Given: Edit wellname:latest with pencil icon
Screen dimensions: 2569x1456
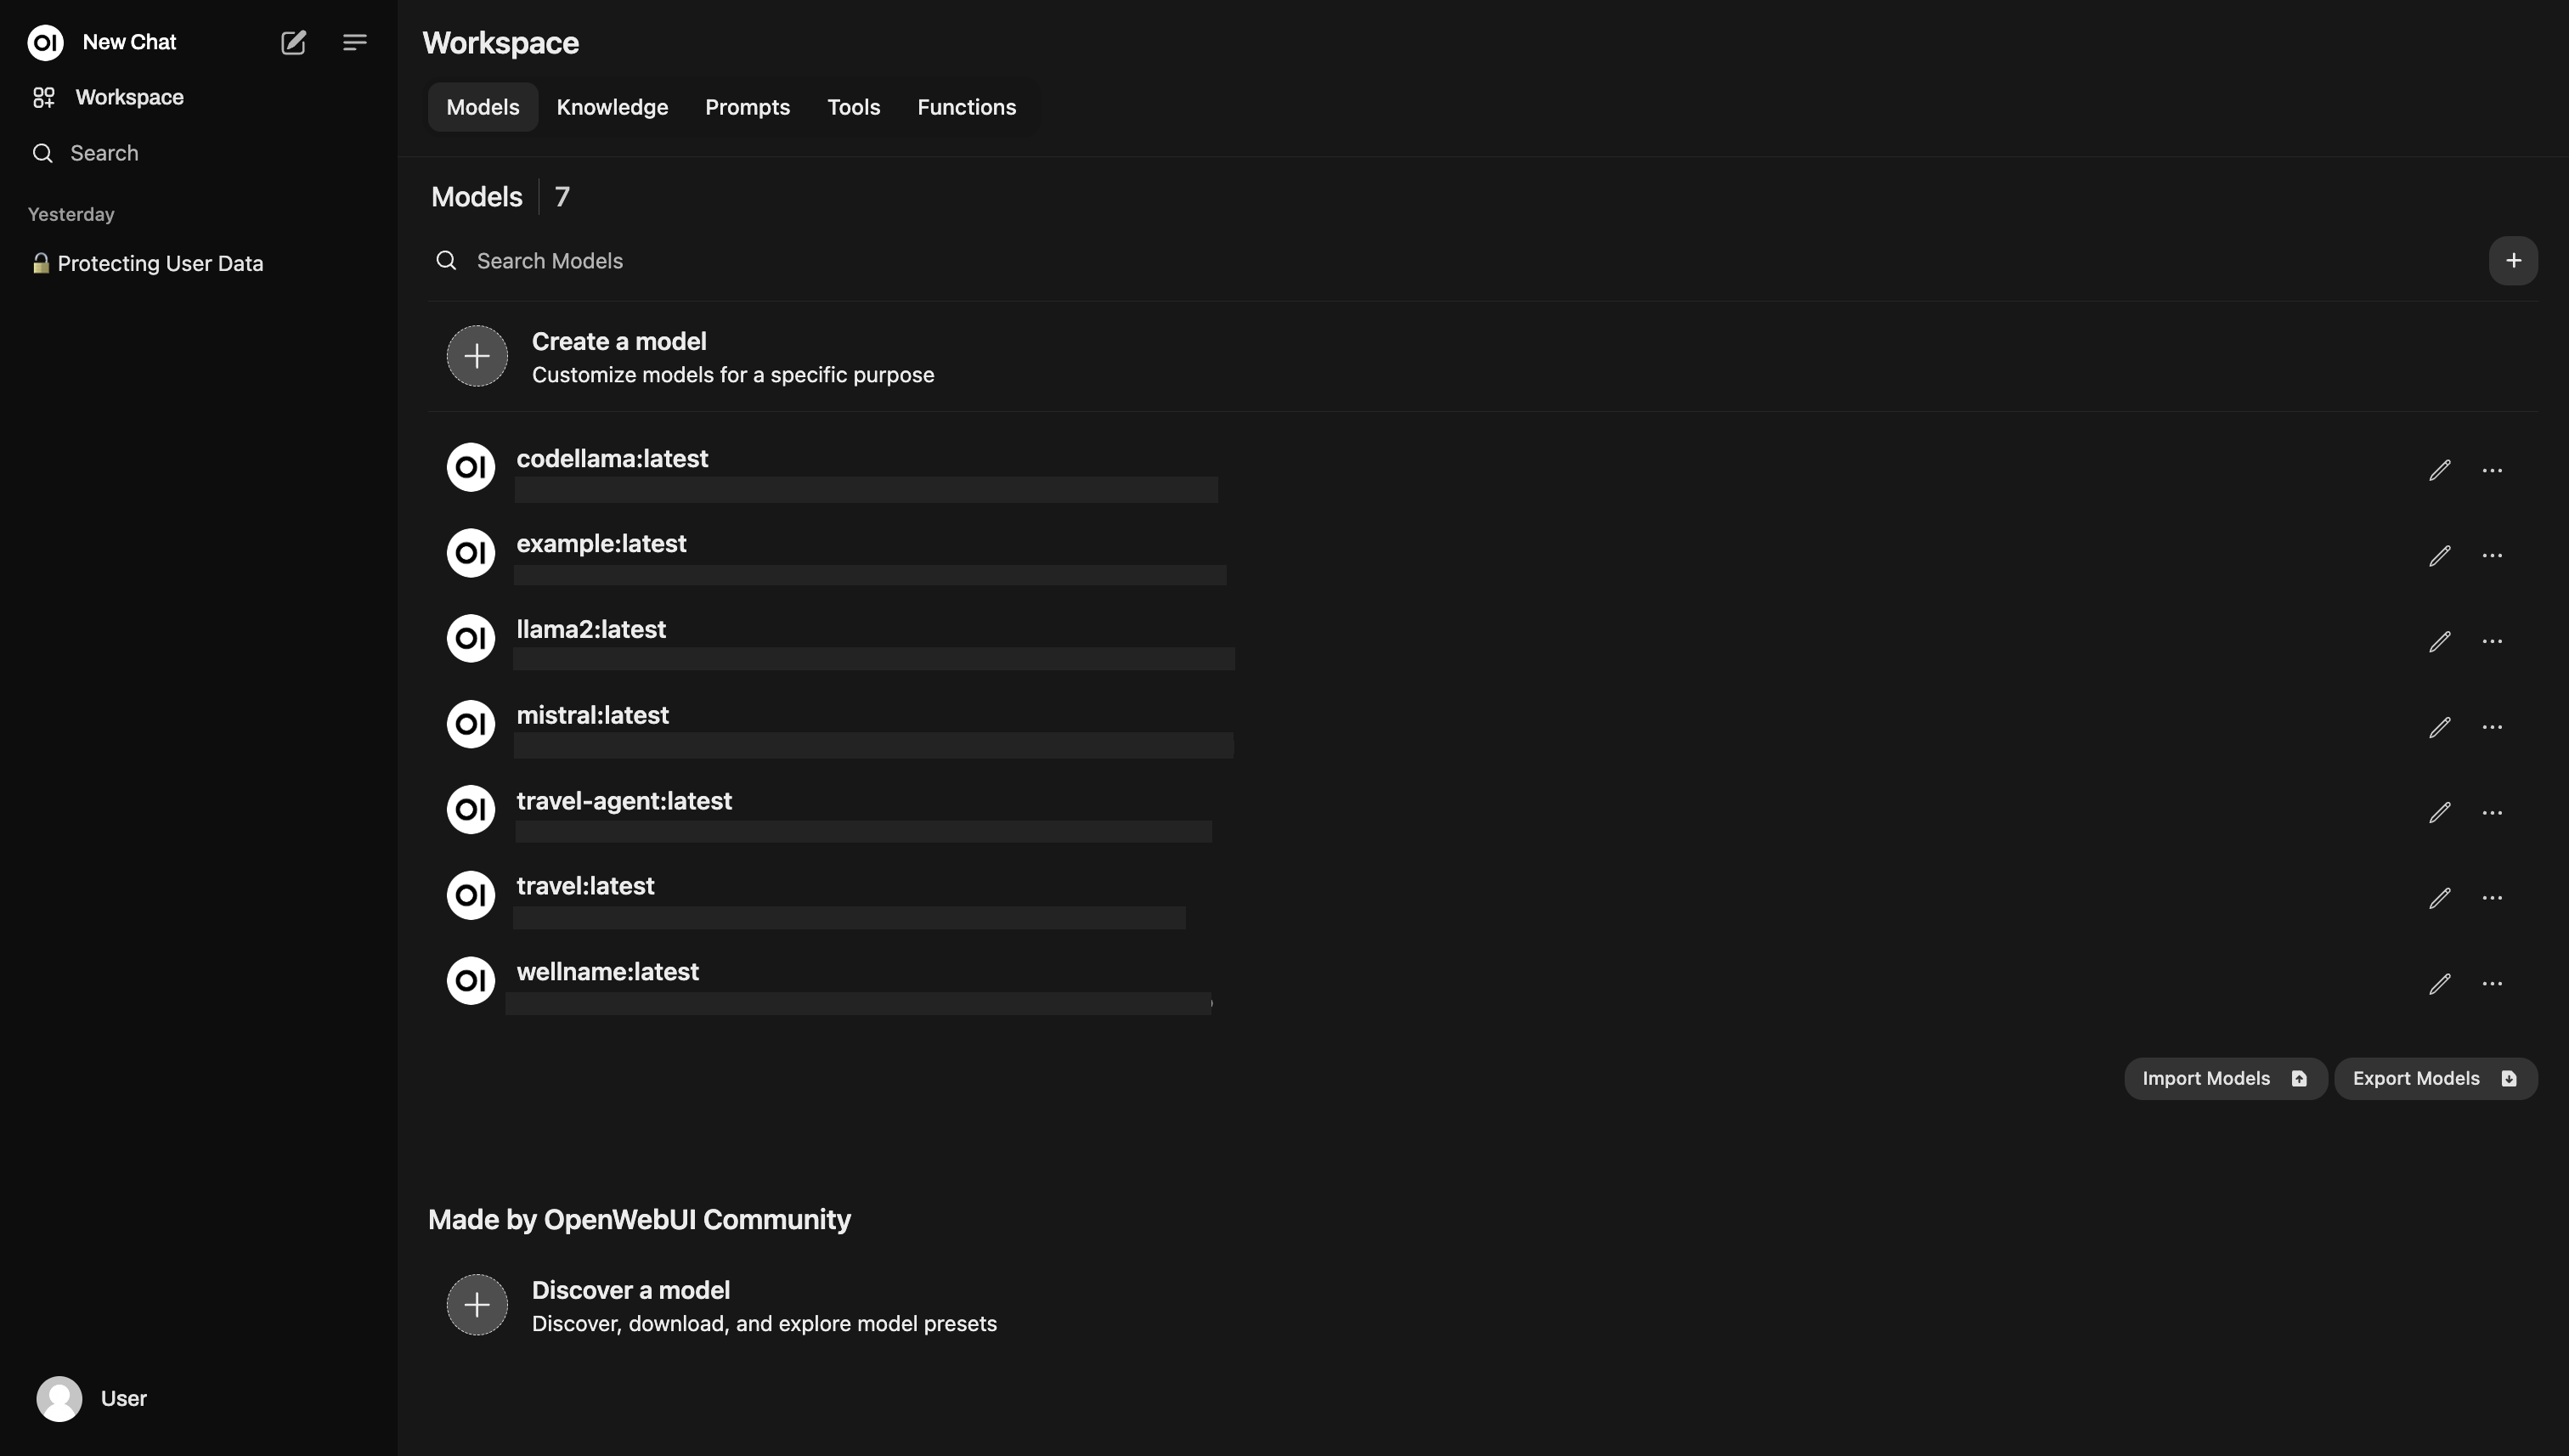Looking at the screenshot, I should coord(2440,984).
